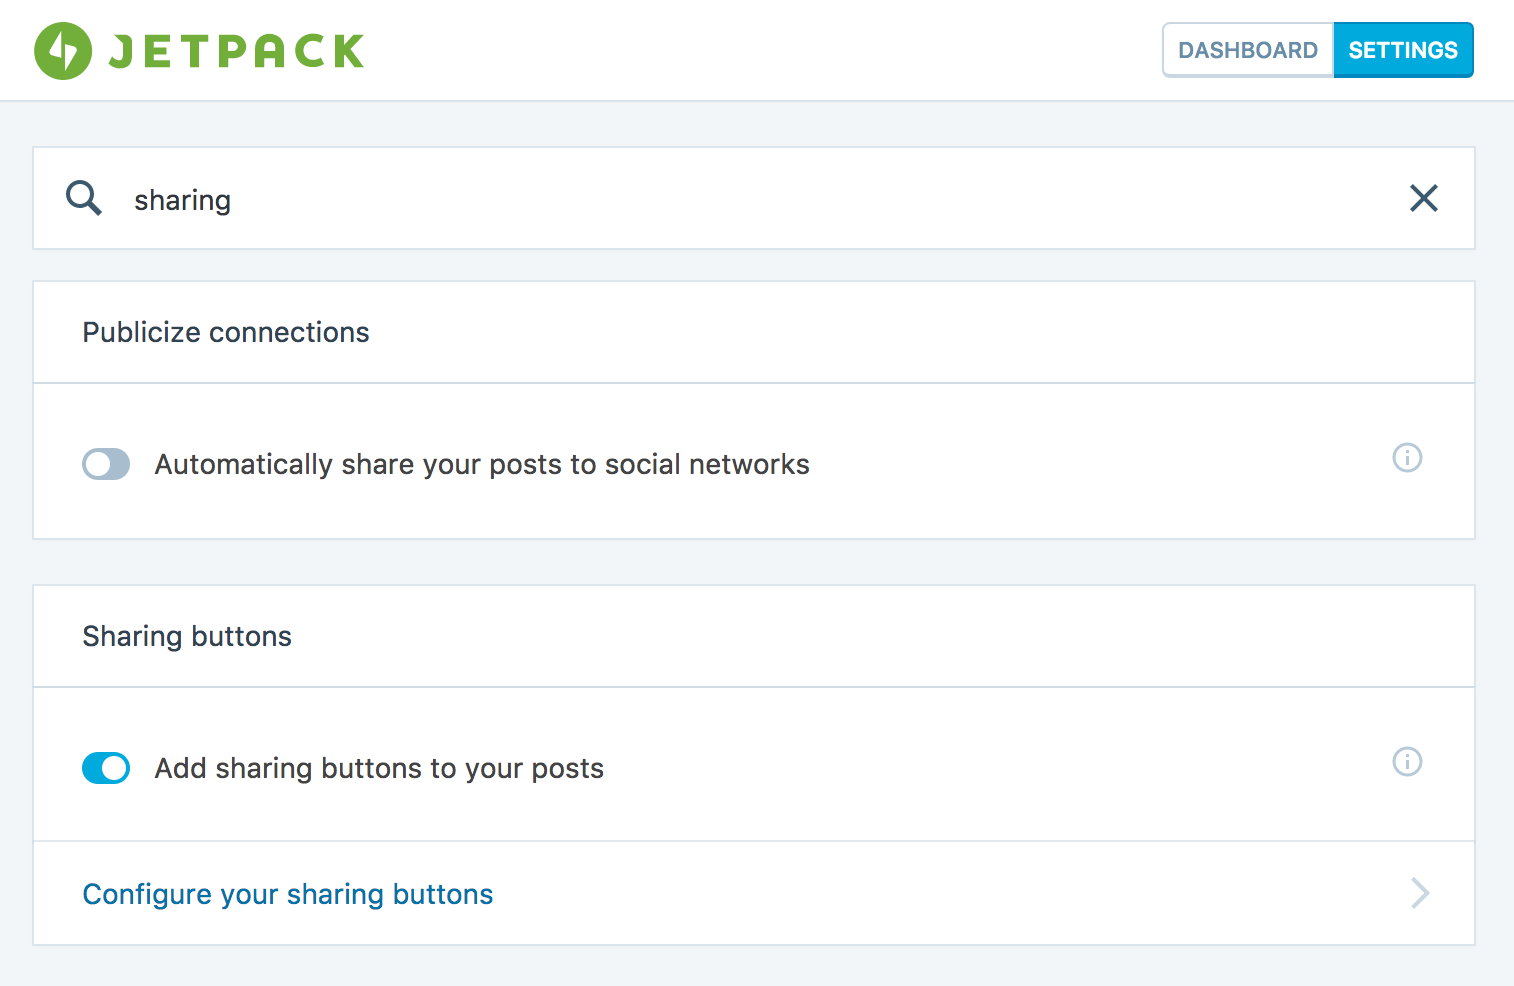
Task: Click the search magnifier icon
Action: [x=84, y=198]
